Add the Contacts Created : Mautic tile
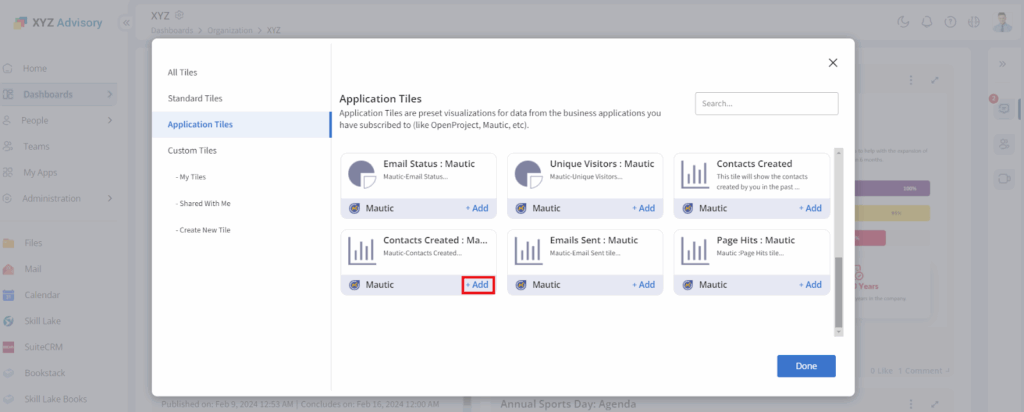1024x412 pixels. 478,285
